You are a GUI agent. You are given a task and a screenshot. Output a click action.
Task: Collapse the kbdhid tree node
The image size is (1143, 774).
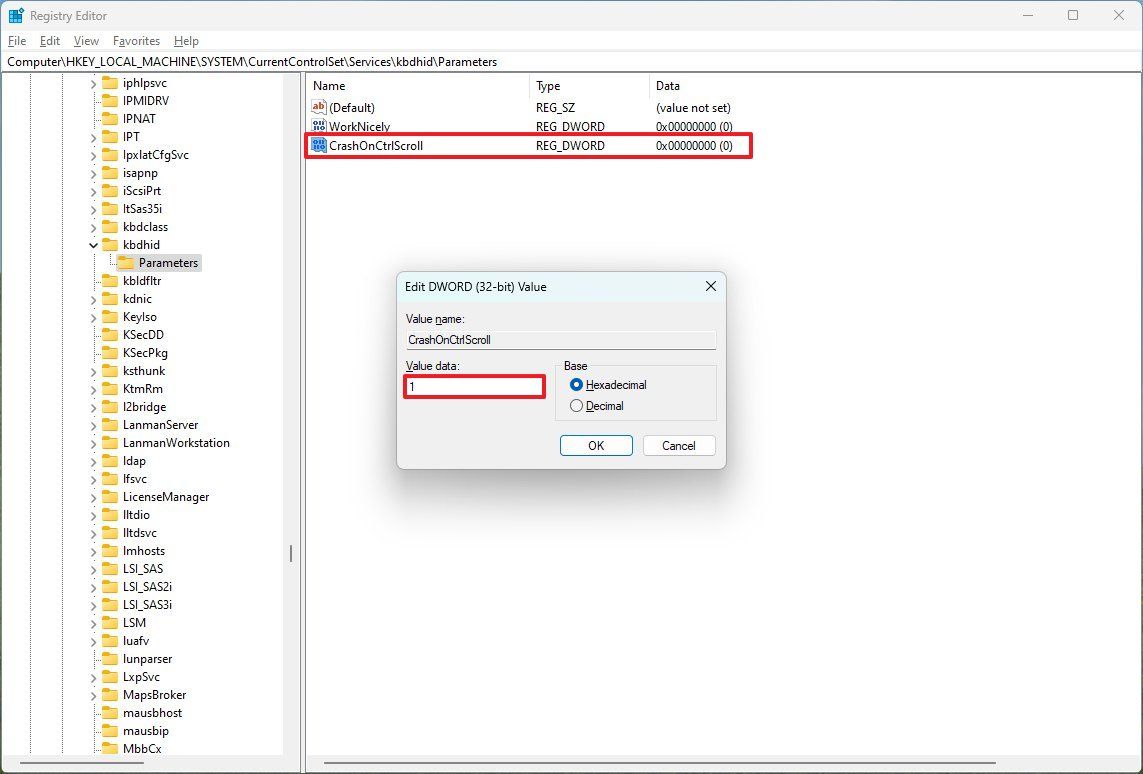pos(93,245)
